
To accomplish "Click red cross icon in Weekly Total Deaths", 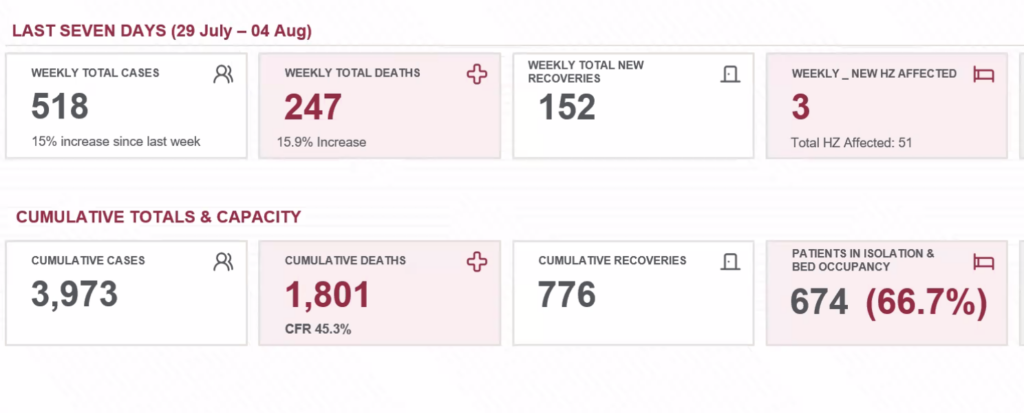I will tap(477, 74).
